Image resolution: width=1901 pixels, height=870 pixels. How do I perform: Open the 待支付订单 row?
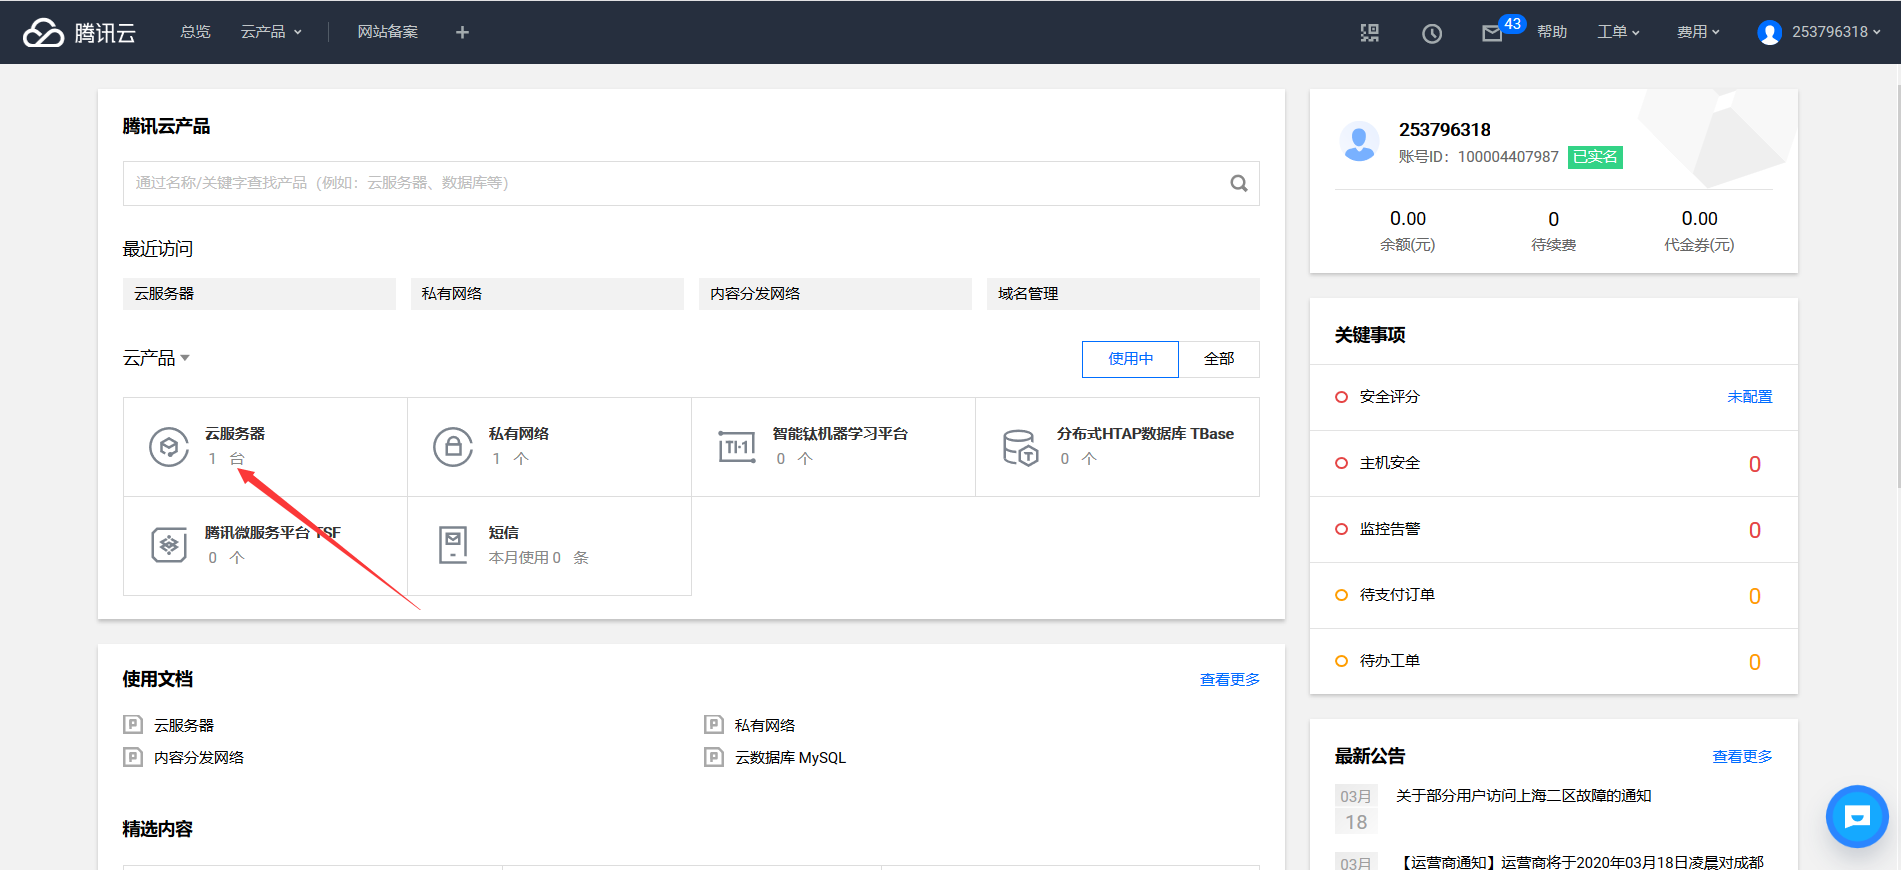pos(1554,595)
